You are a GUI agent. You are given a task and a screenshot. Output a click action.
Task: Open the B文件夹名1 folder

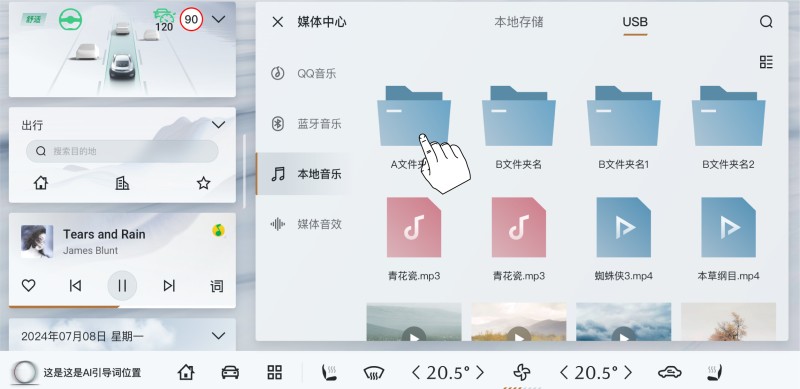click(623, 128)
